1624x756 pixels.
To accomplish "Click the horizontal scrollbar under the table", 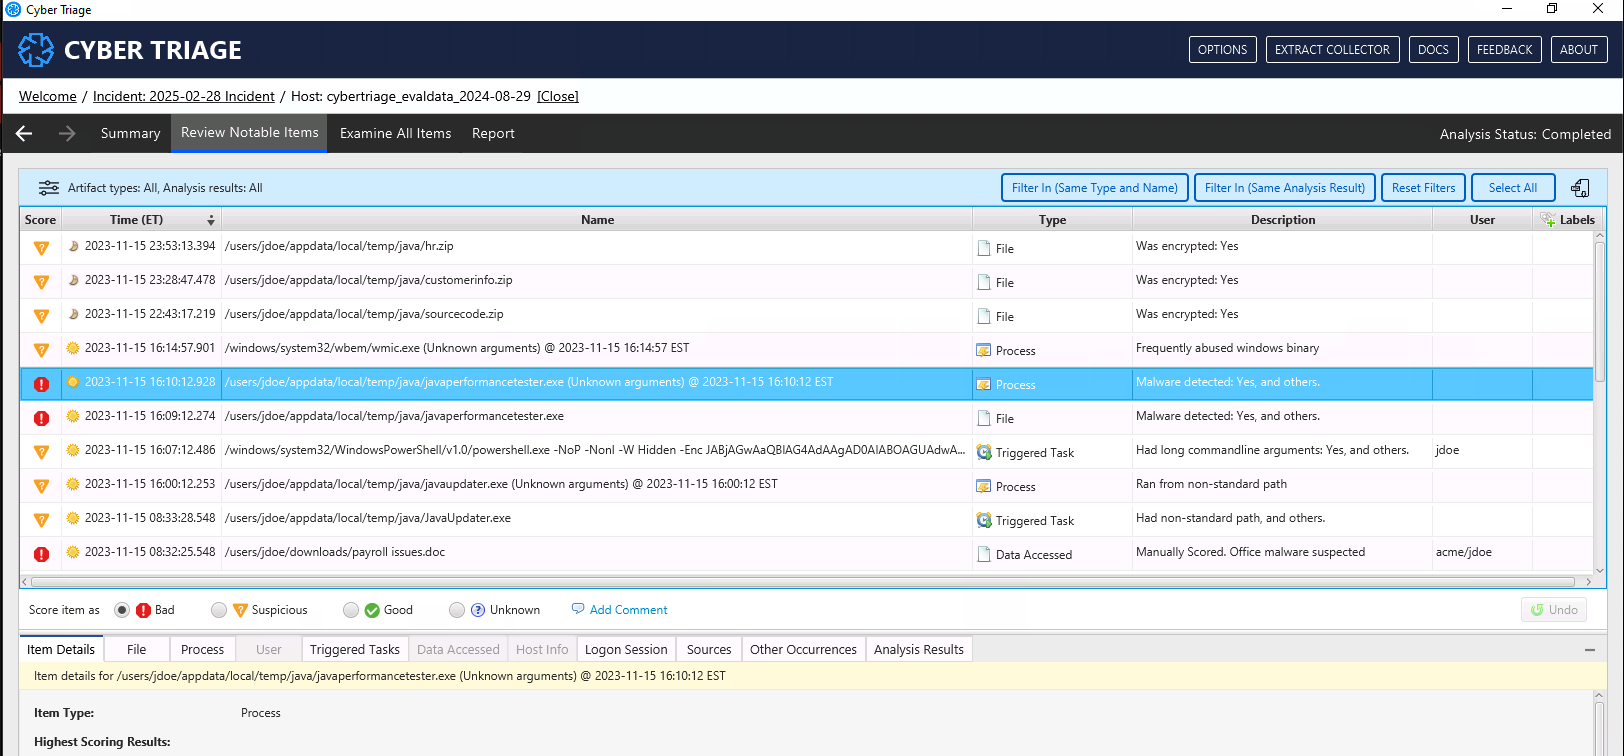I will (x=800, y=581).
